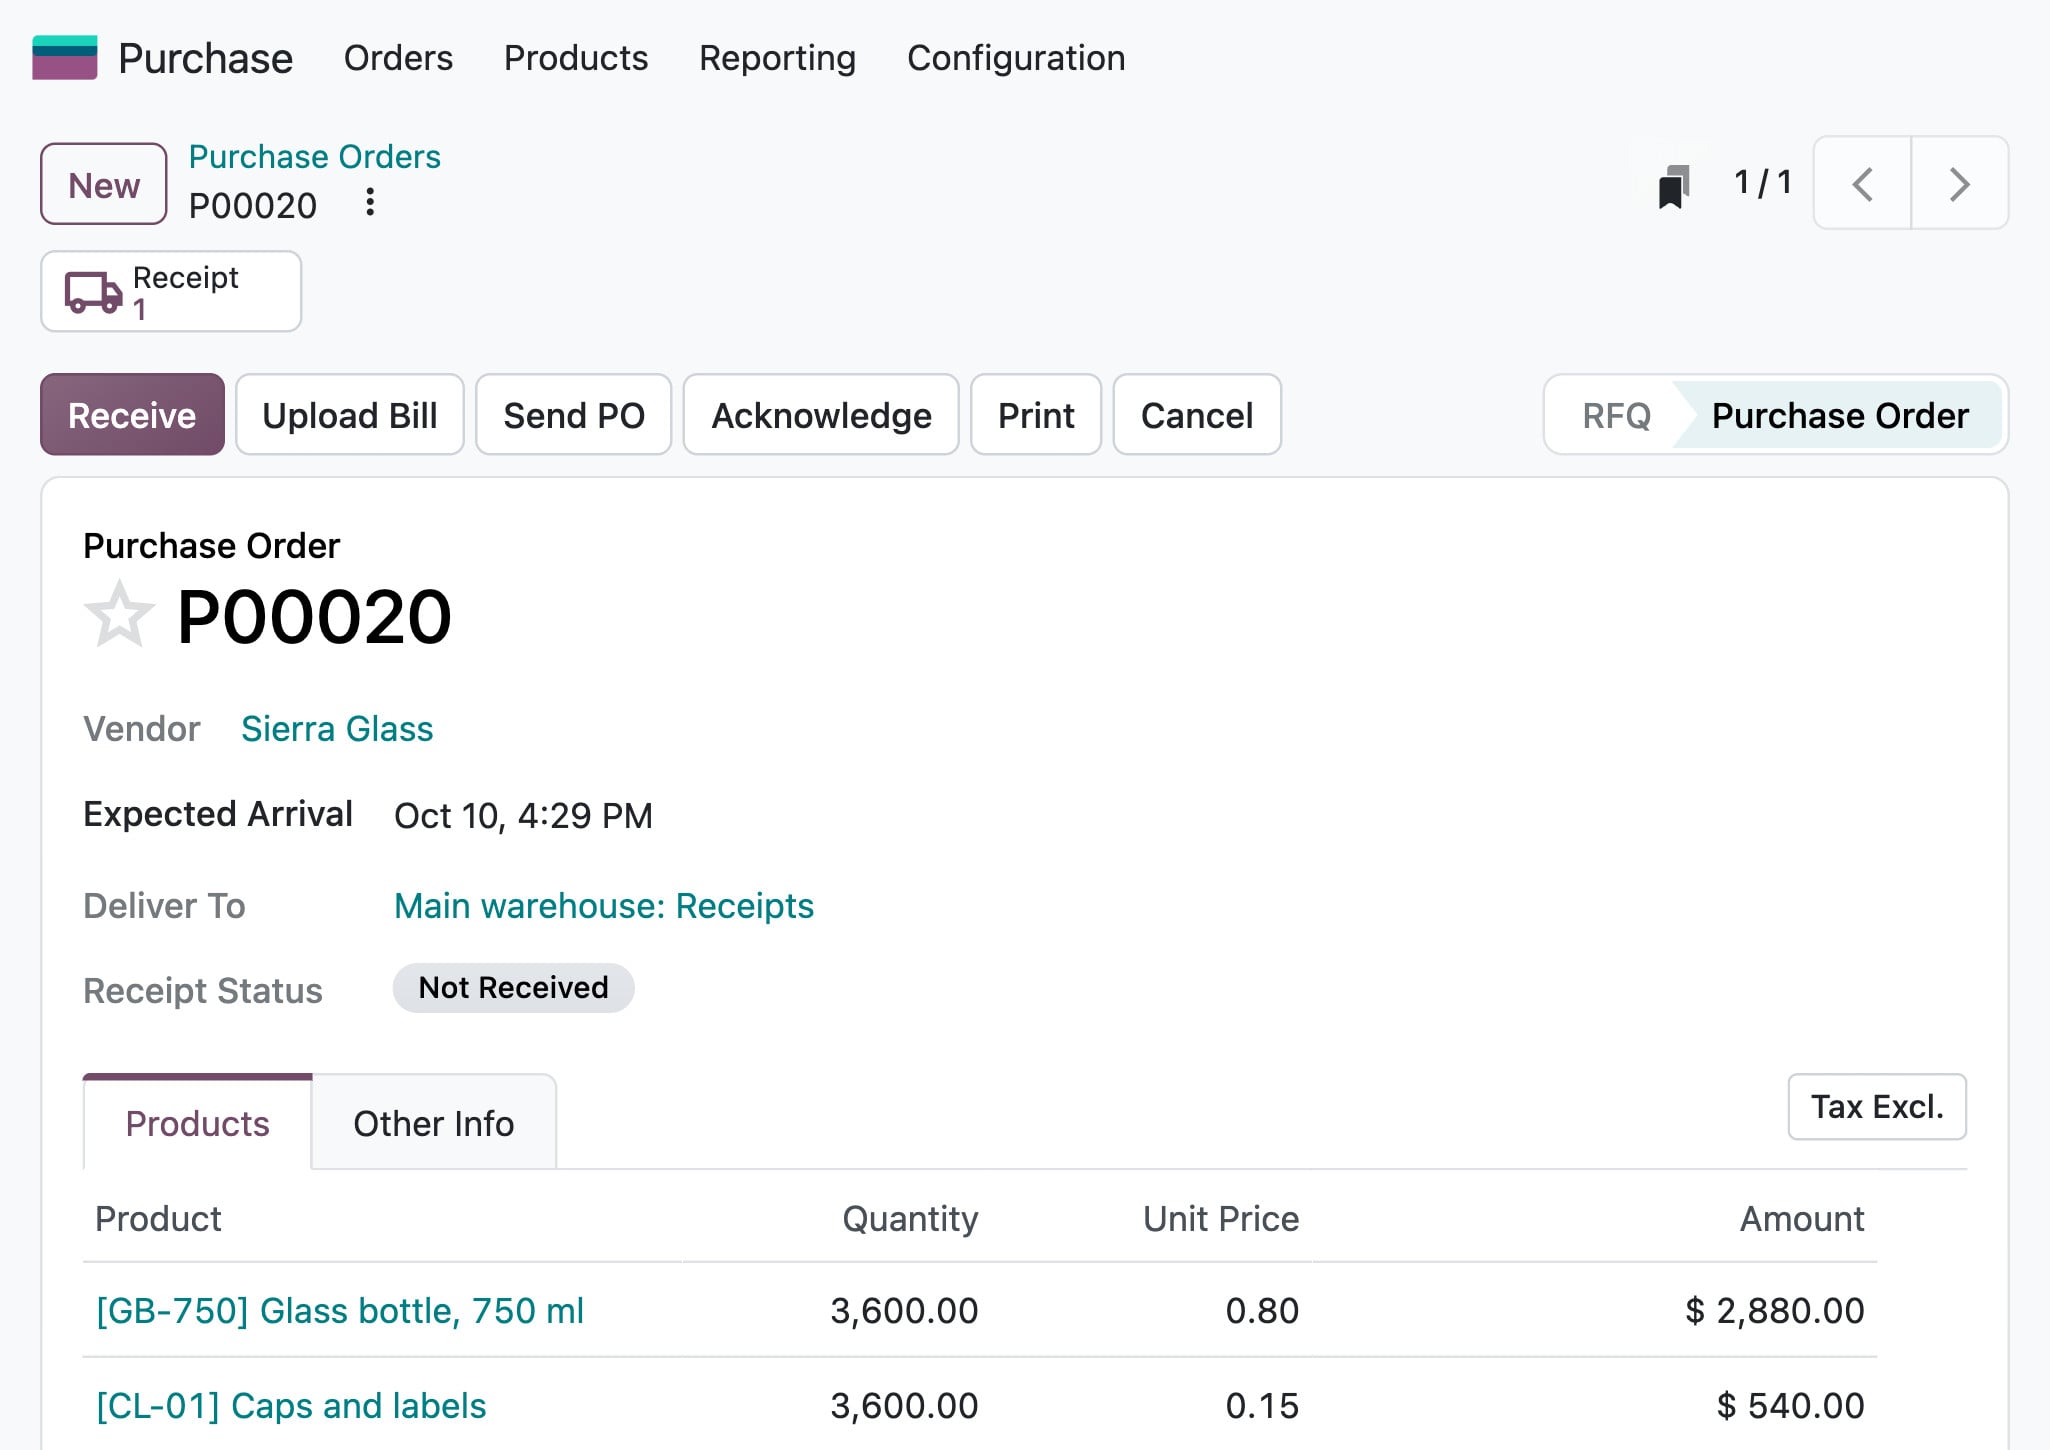Click Upload Bill
The image size is (2050, 1450).
[x=350, y=415]
